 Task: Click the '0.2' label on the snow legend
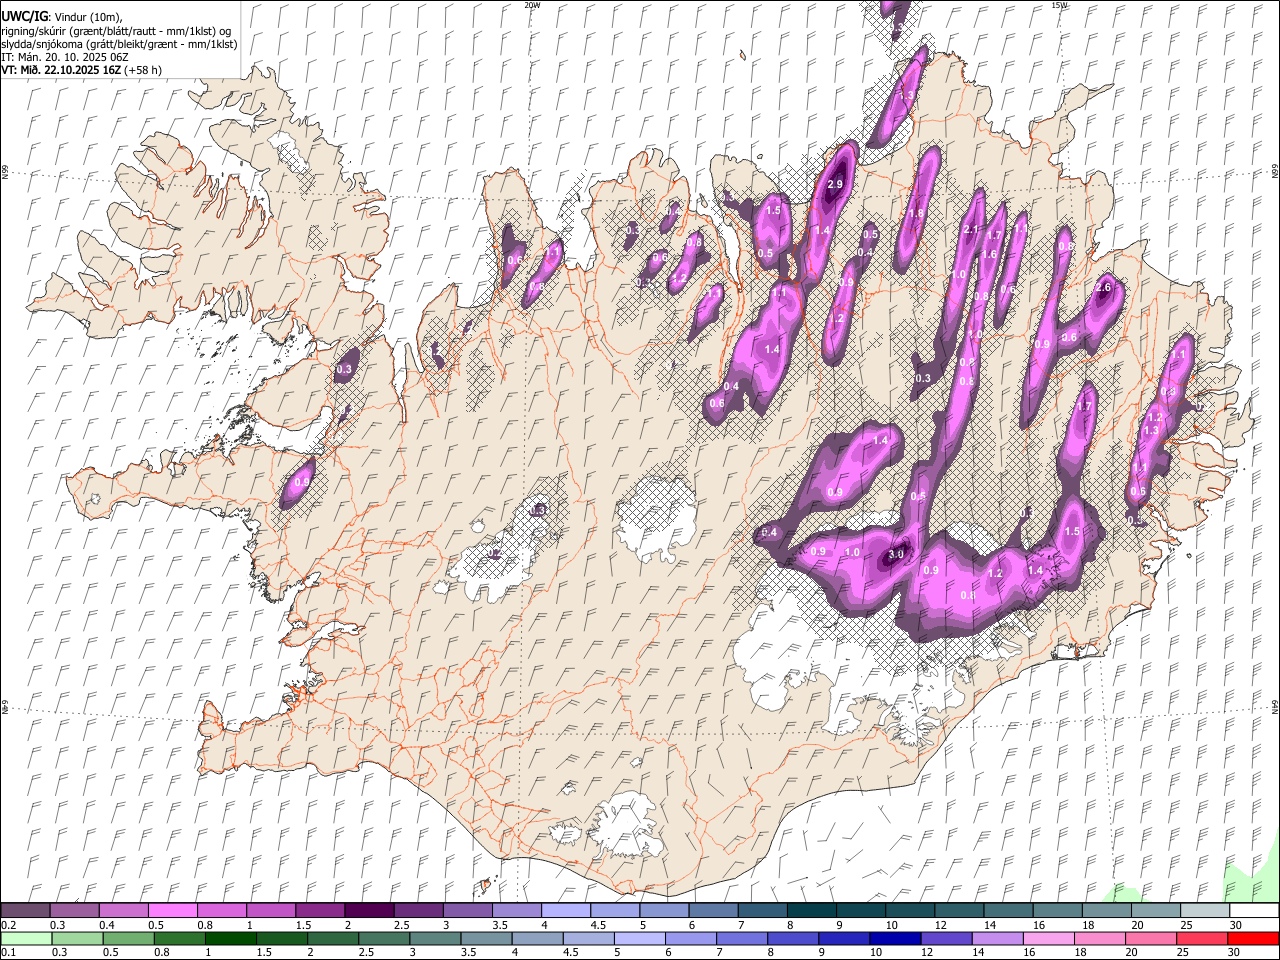[8, 925]
